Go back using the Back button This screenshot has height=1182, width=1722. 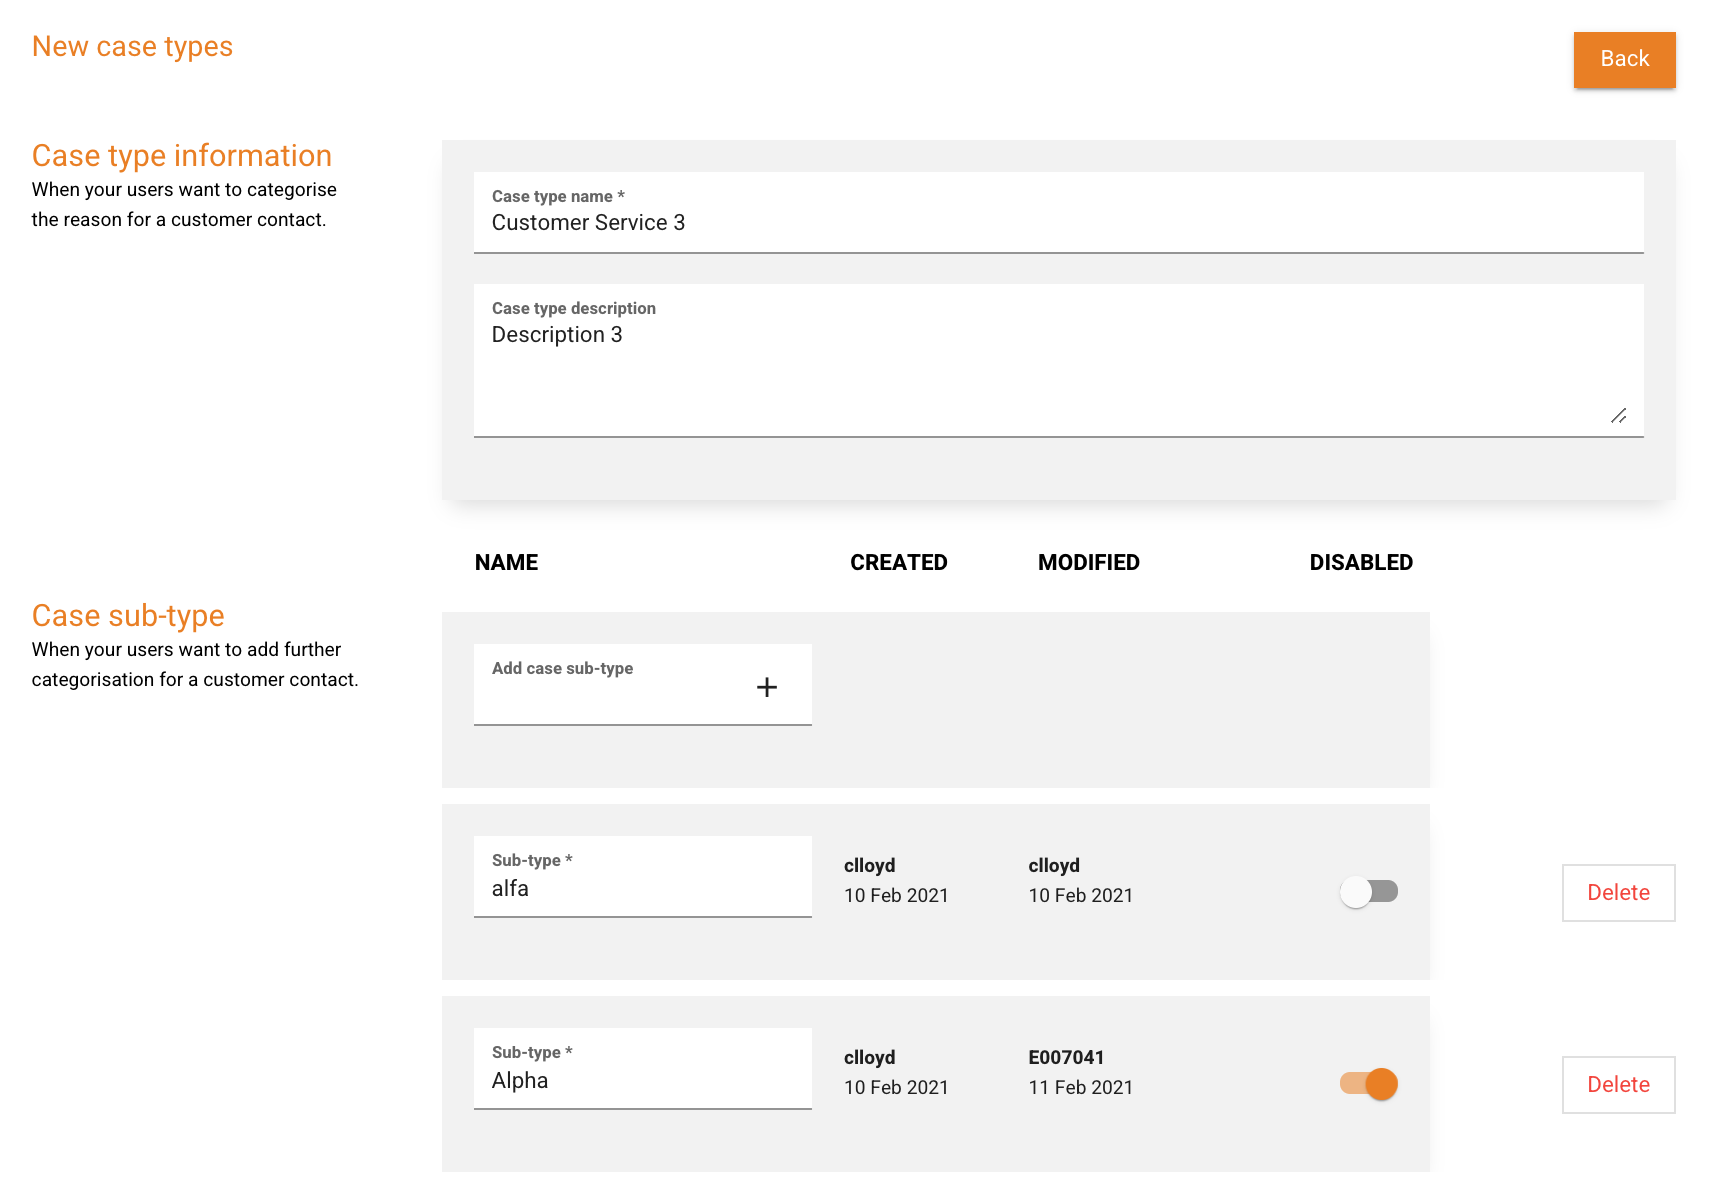tap(1624, 59)
